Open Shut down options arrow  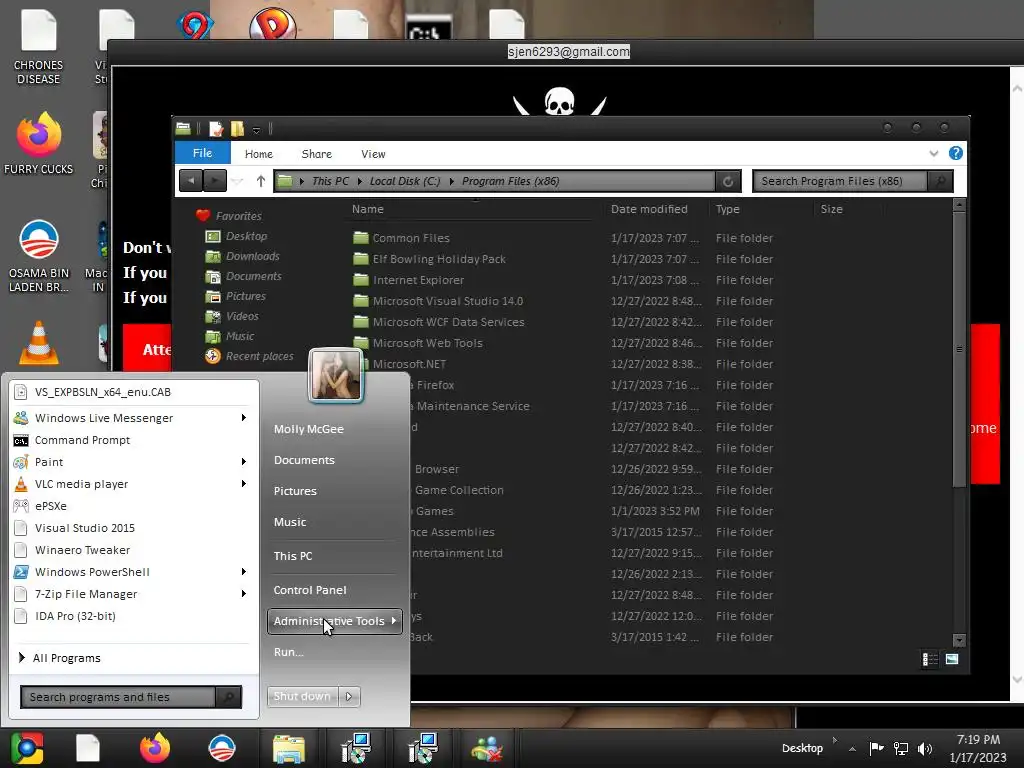tap(349, 697)
